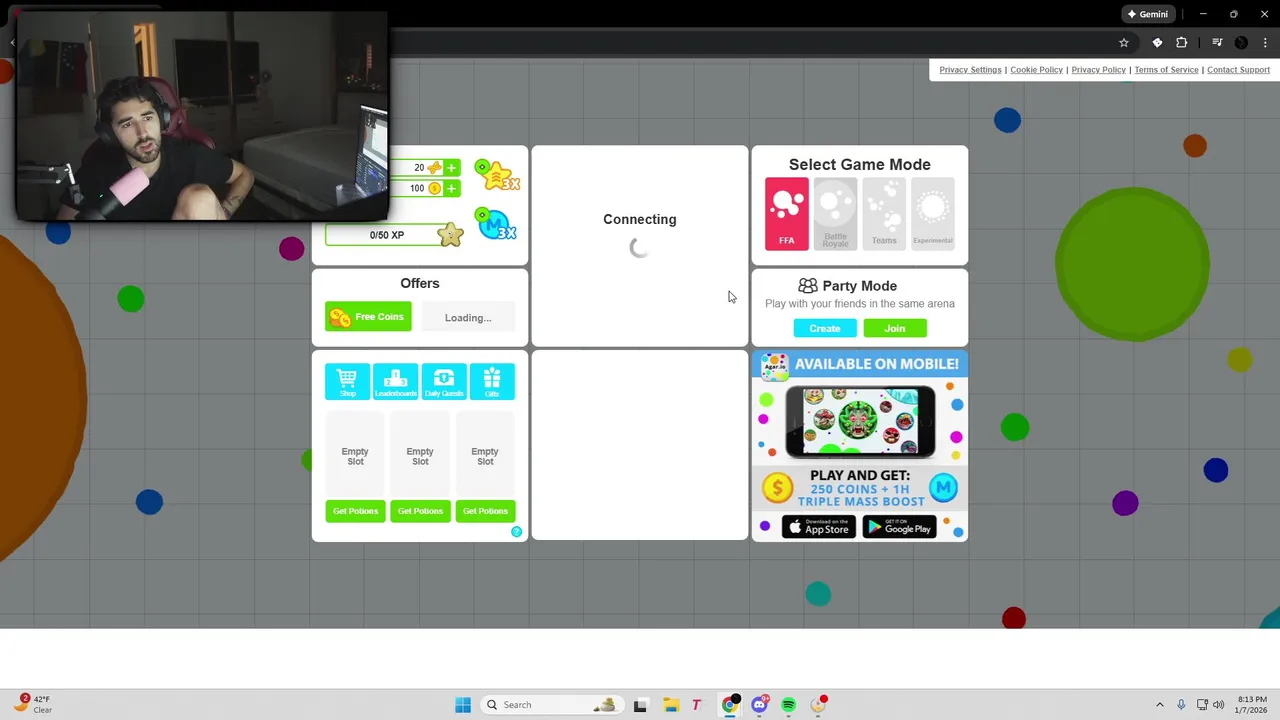Click the phone image in mobile ad
This screenshot has width=1280, height=720.
860,421
